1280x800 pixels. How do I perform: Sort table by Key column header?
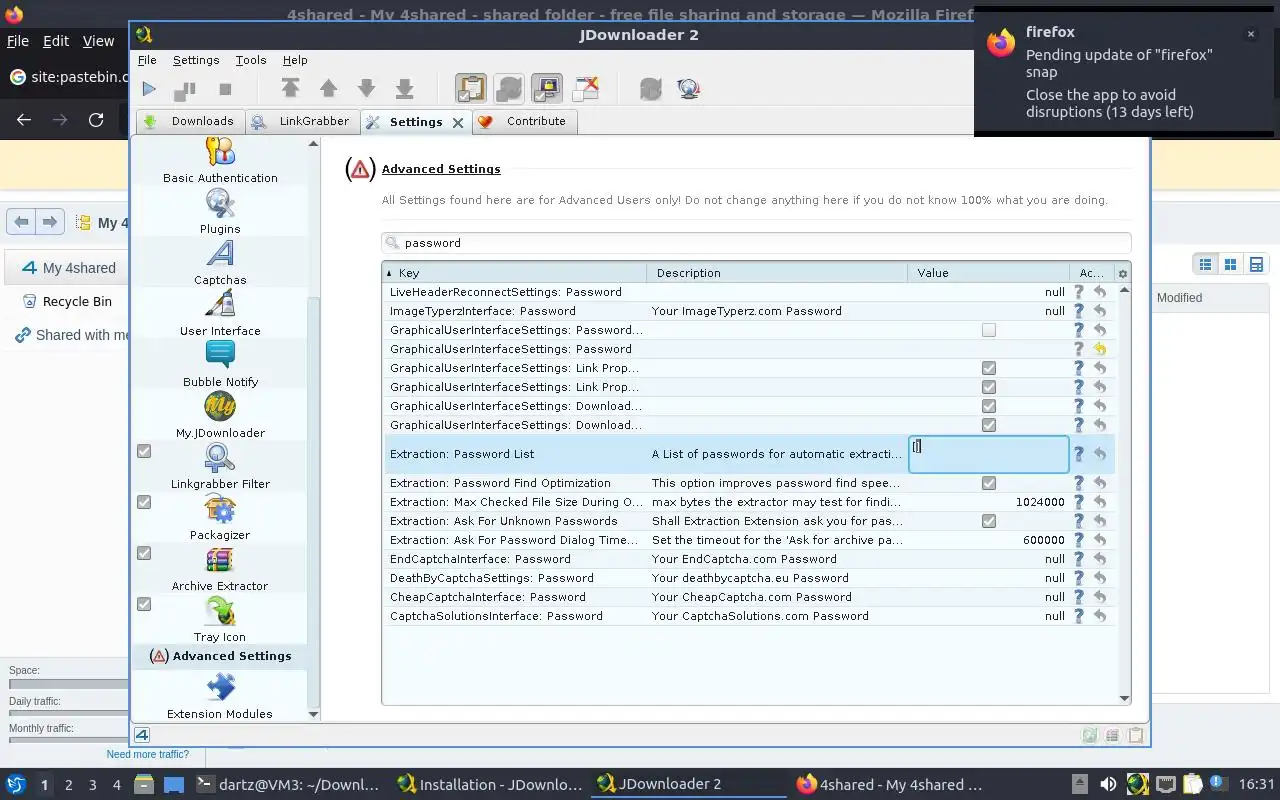tap(515, 273)
